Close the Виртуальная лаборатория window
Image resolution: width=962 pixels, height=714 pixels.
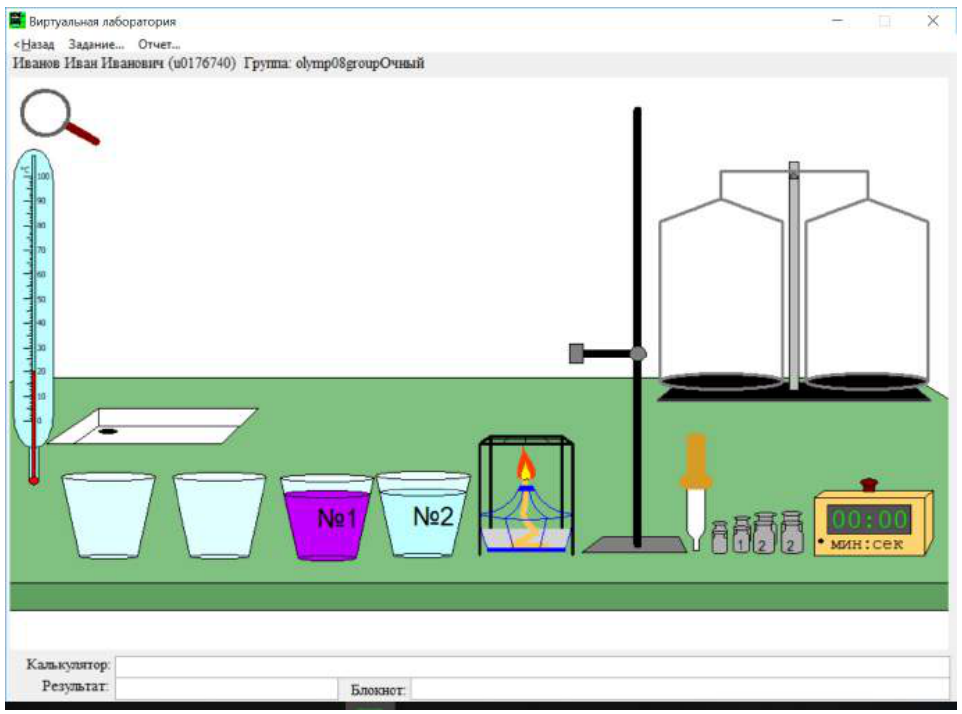933,21
